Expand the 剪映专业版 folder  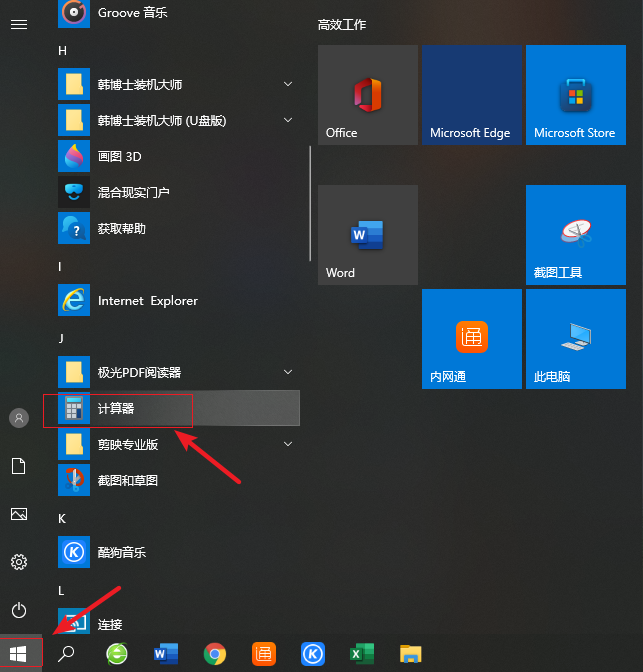coord(288,444)
